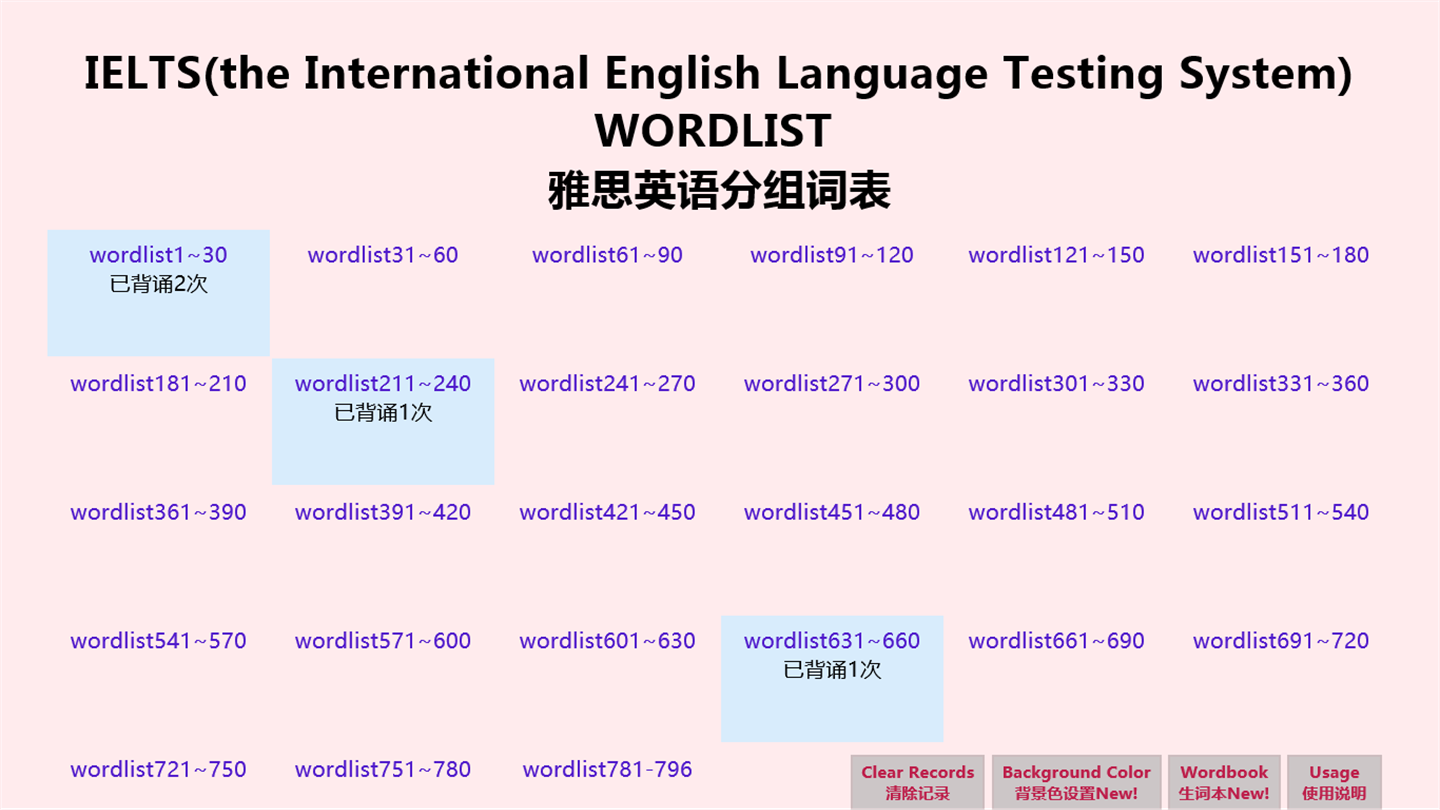Open wordlist331~360

coord(1281,384)
